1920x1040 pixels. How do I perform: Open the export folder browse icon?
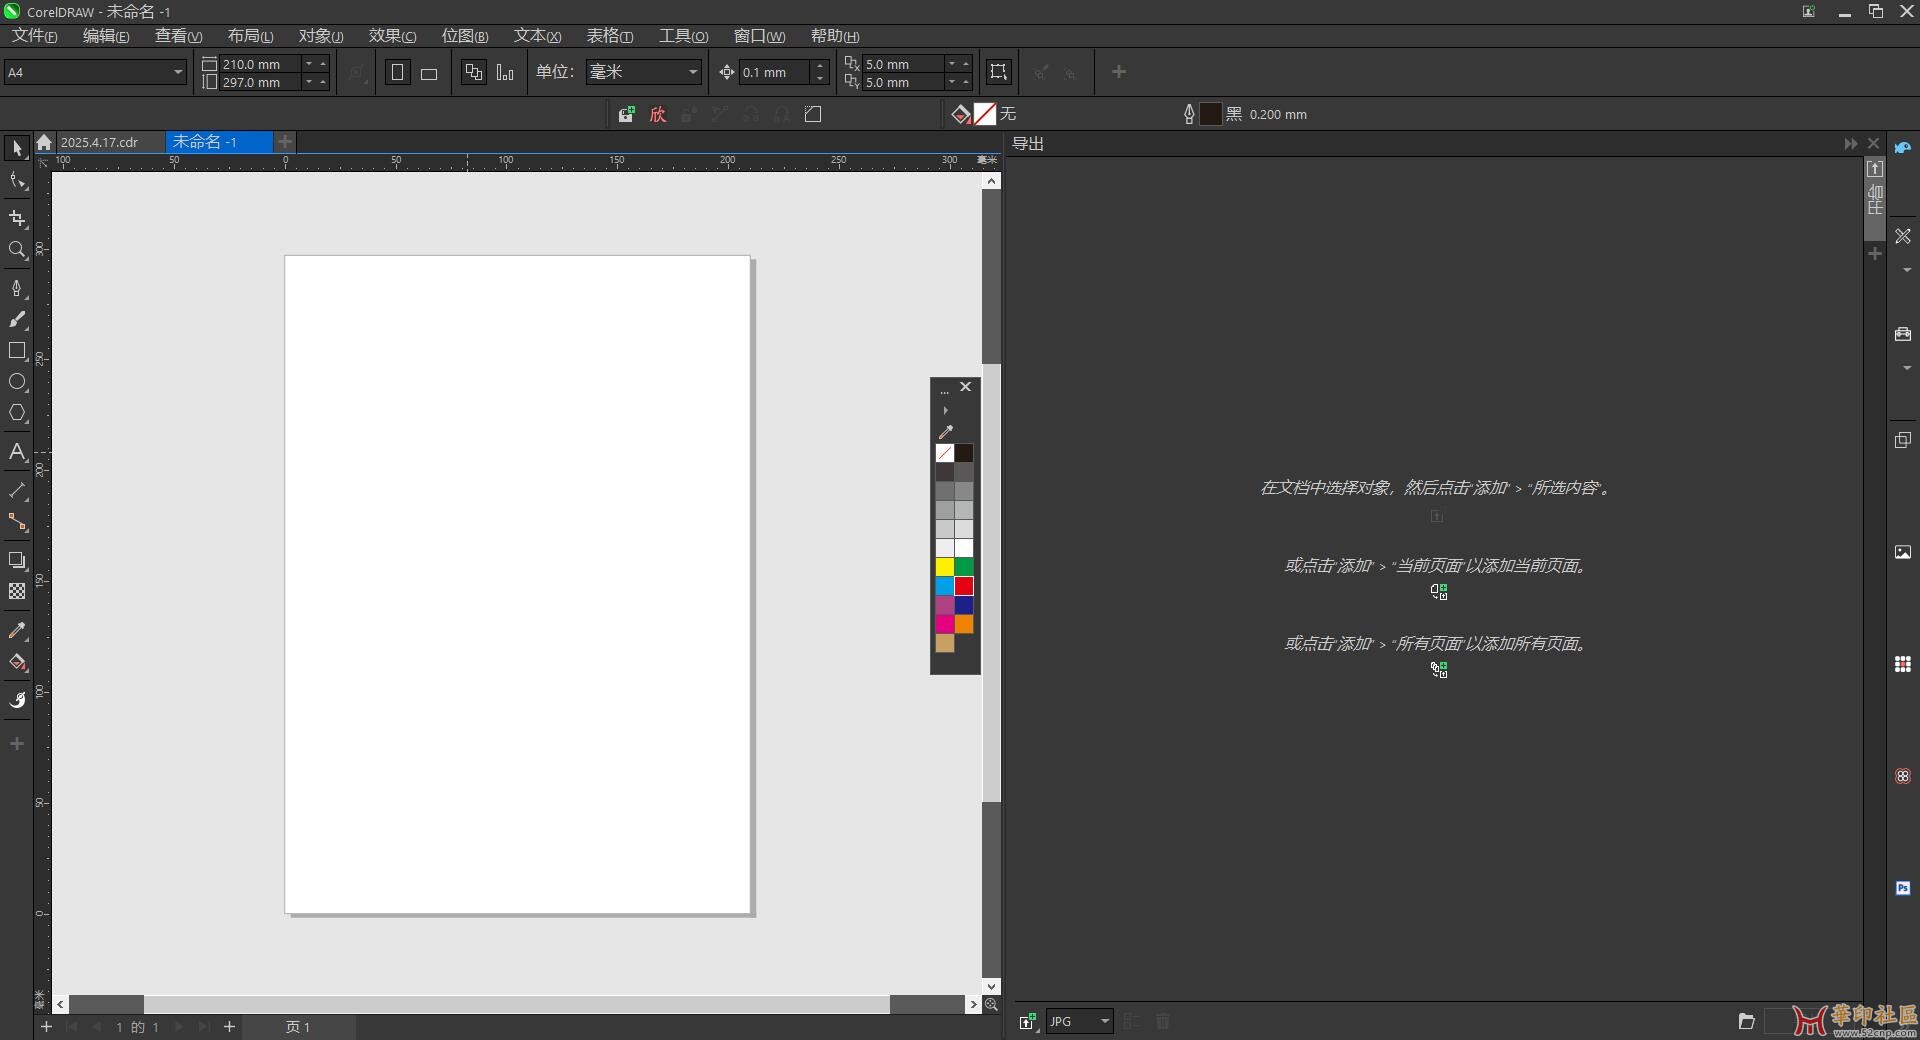click(1746, 1021)
